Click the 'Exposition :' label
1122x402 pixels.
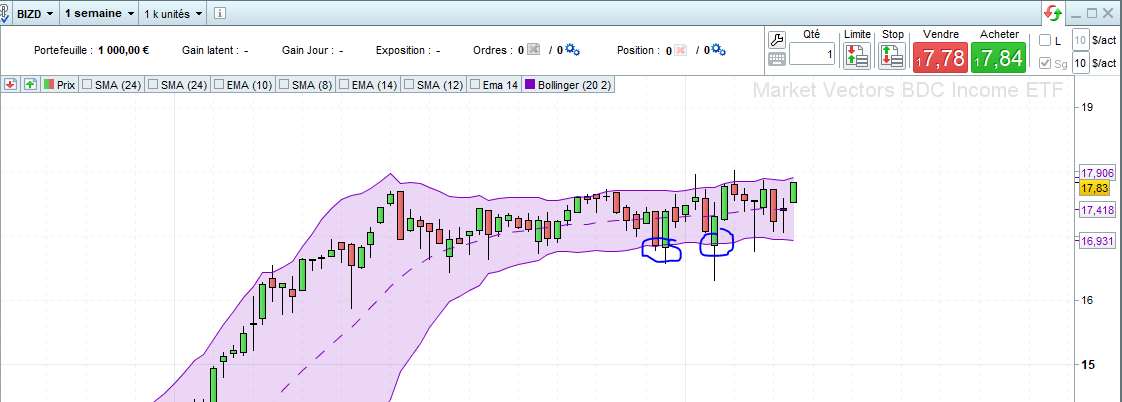(403, 50)
